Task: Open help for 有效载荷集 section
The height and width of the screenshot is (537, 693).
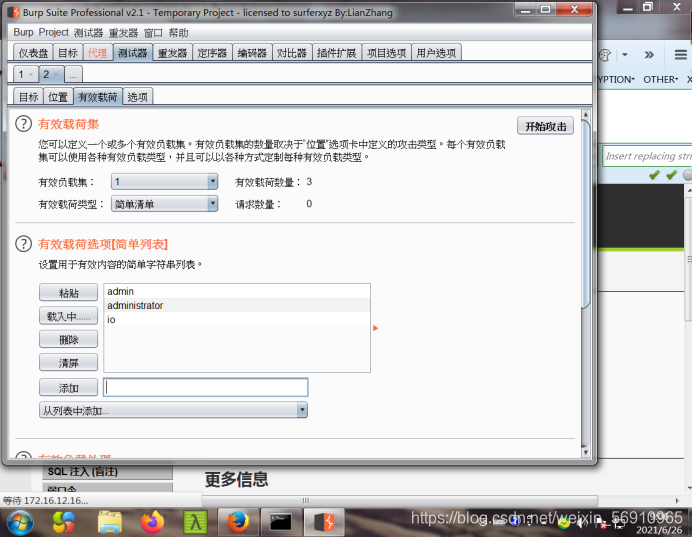Action: pyautogui.click(x=23, y=124)
